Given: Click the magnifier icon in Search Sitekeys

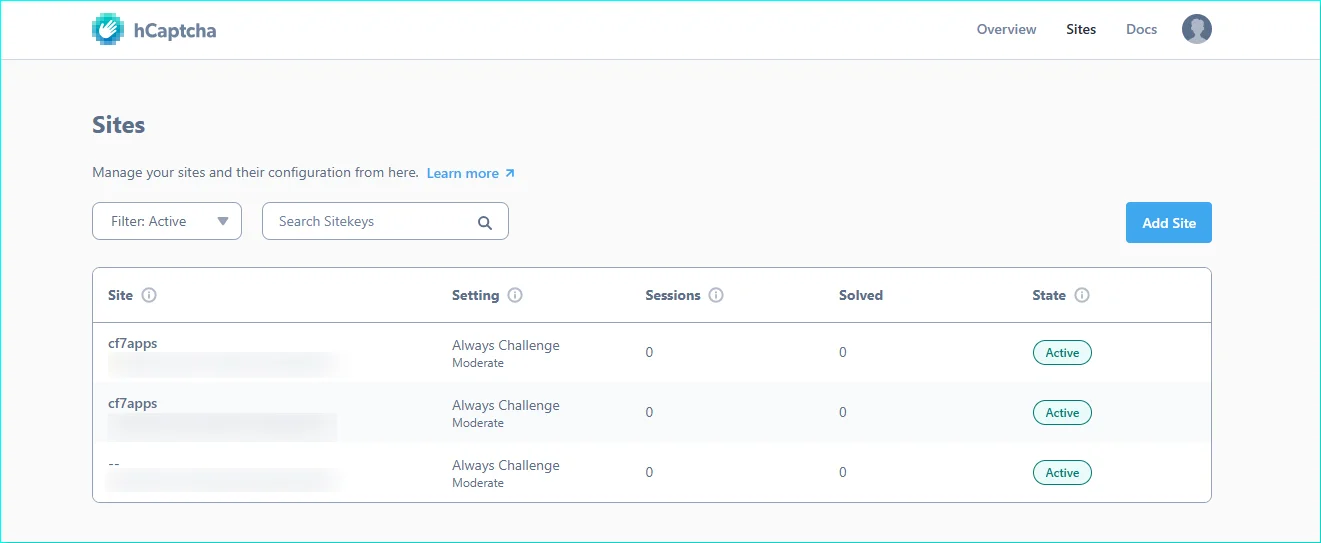Looking at the screenshot, I should (485, 223).
